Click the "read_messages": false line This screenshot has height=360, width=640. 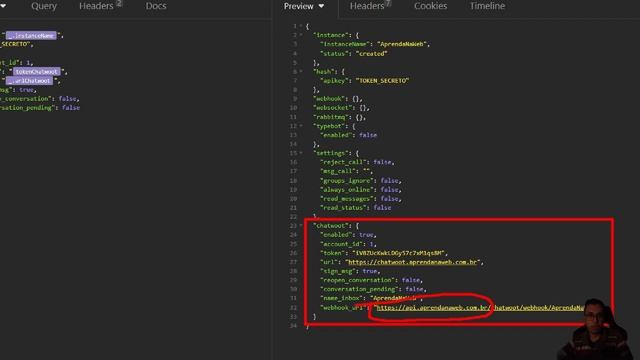(361, 199)
